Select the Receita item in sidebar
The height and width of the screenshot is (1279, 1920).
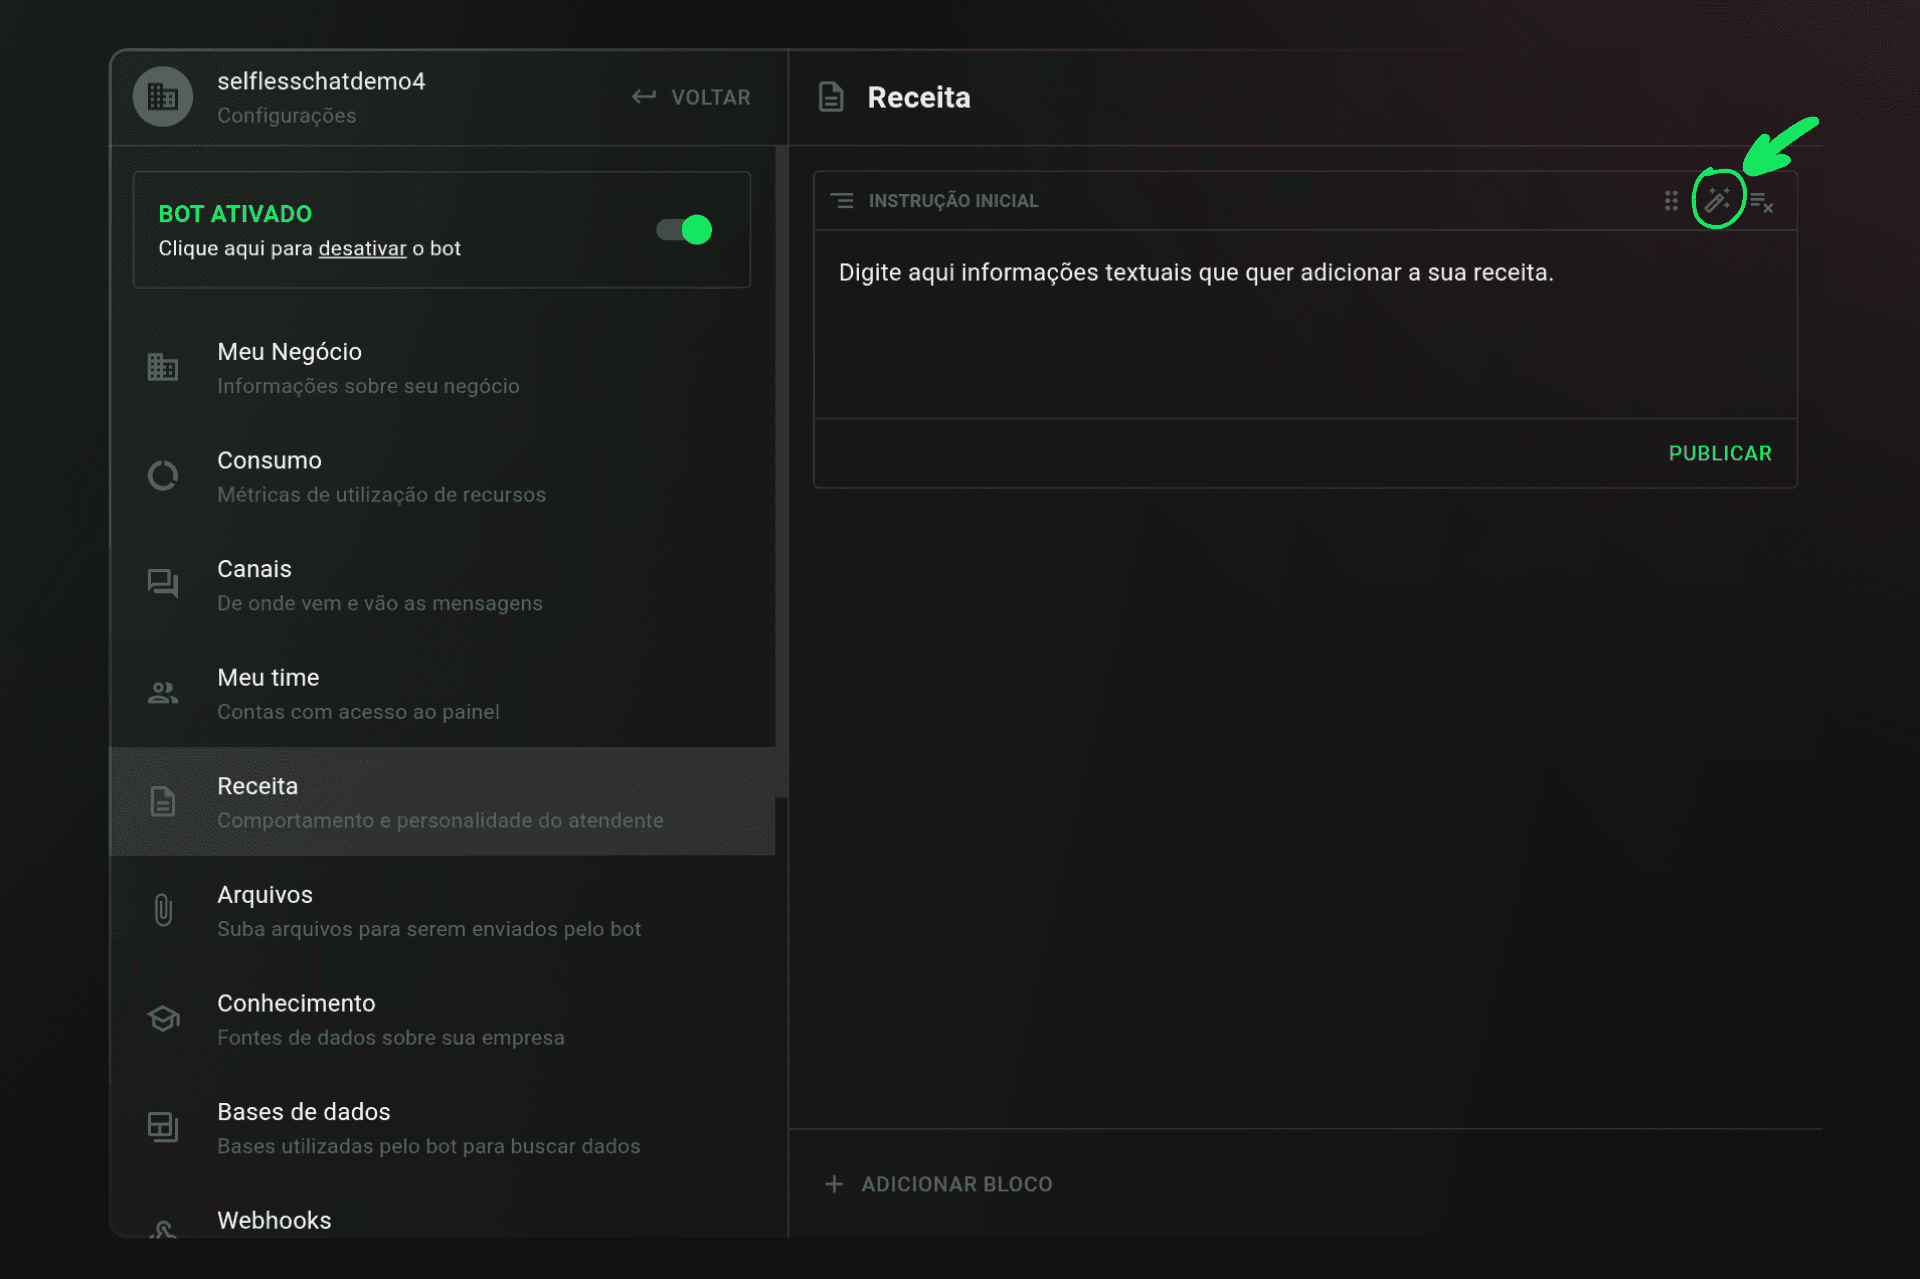(442, 802)
